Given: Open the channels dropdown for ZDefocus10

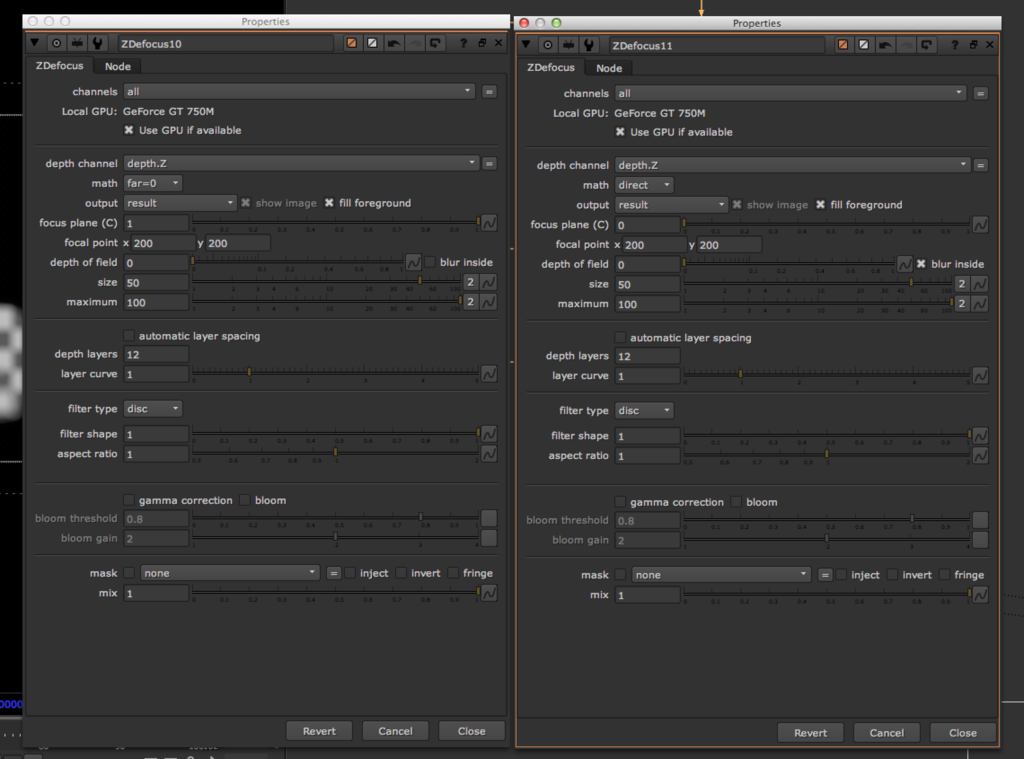Looking at the screenshot, I should (x=298, y=90).
